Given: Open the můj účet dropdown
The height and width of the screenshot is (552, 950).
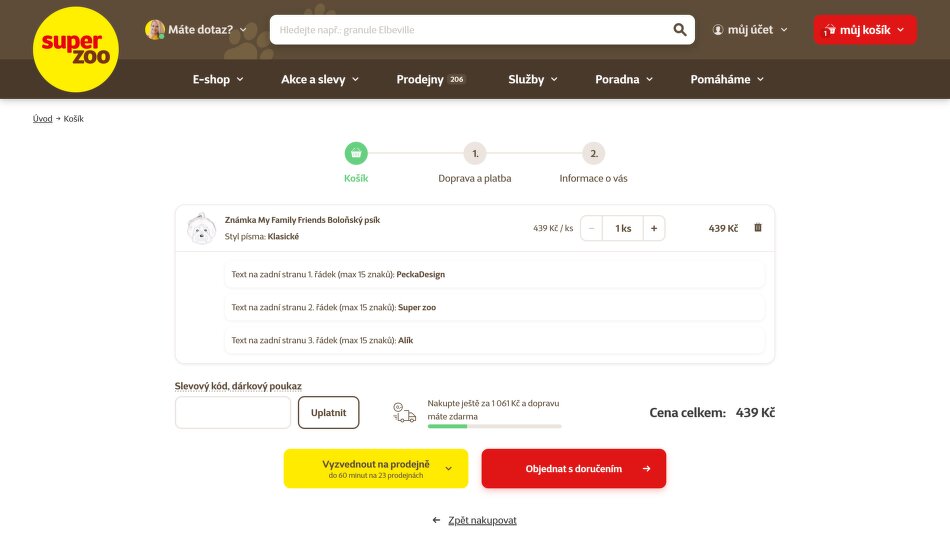Looking at the screenshot, I should [x=750, y=30].
